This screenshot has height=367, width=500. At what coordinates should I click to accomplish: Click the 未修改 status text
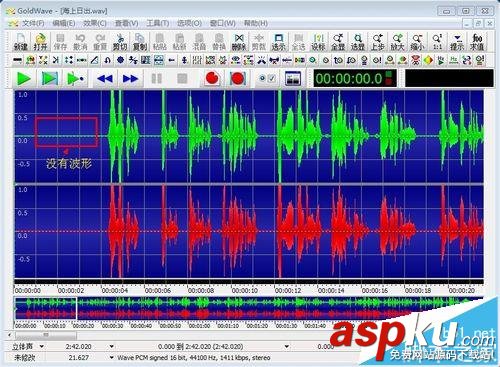point(25,358)
